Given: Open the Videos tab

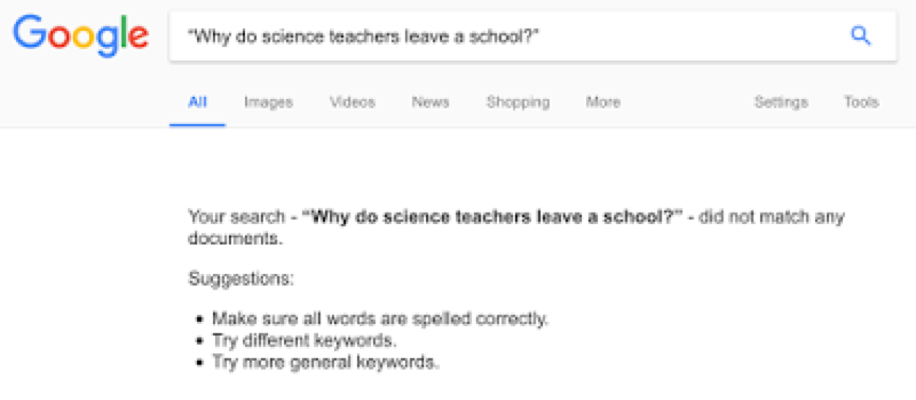Looking at the screenshot, I should tap(352, 102).
